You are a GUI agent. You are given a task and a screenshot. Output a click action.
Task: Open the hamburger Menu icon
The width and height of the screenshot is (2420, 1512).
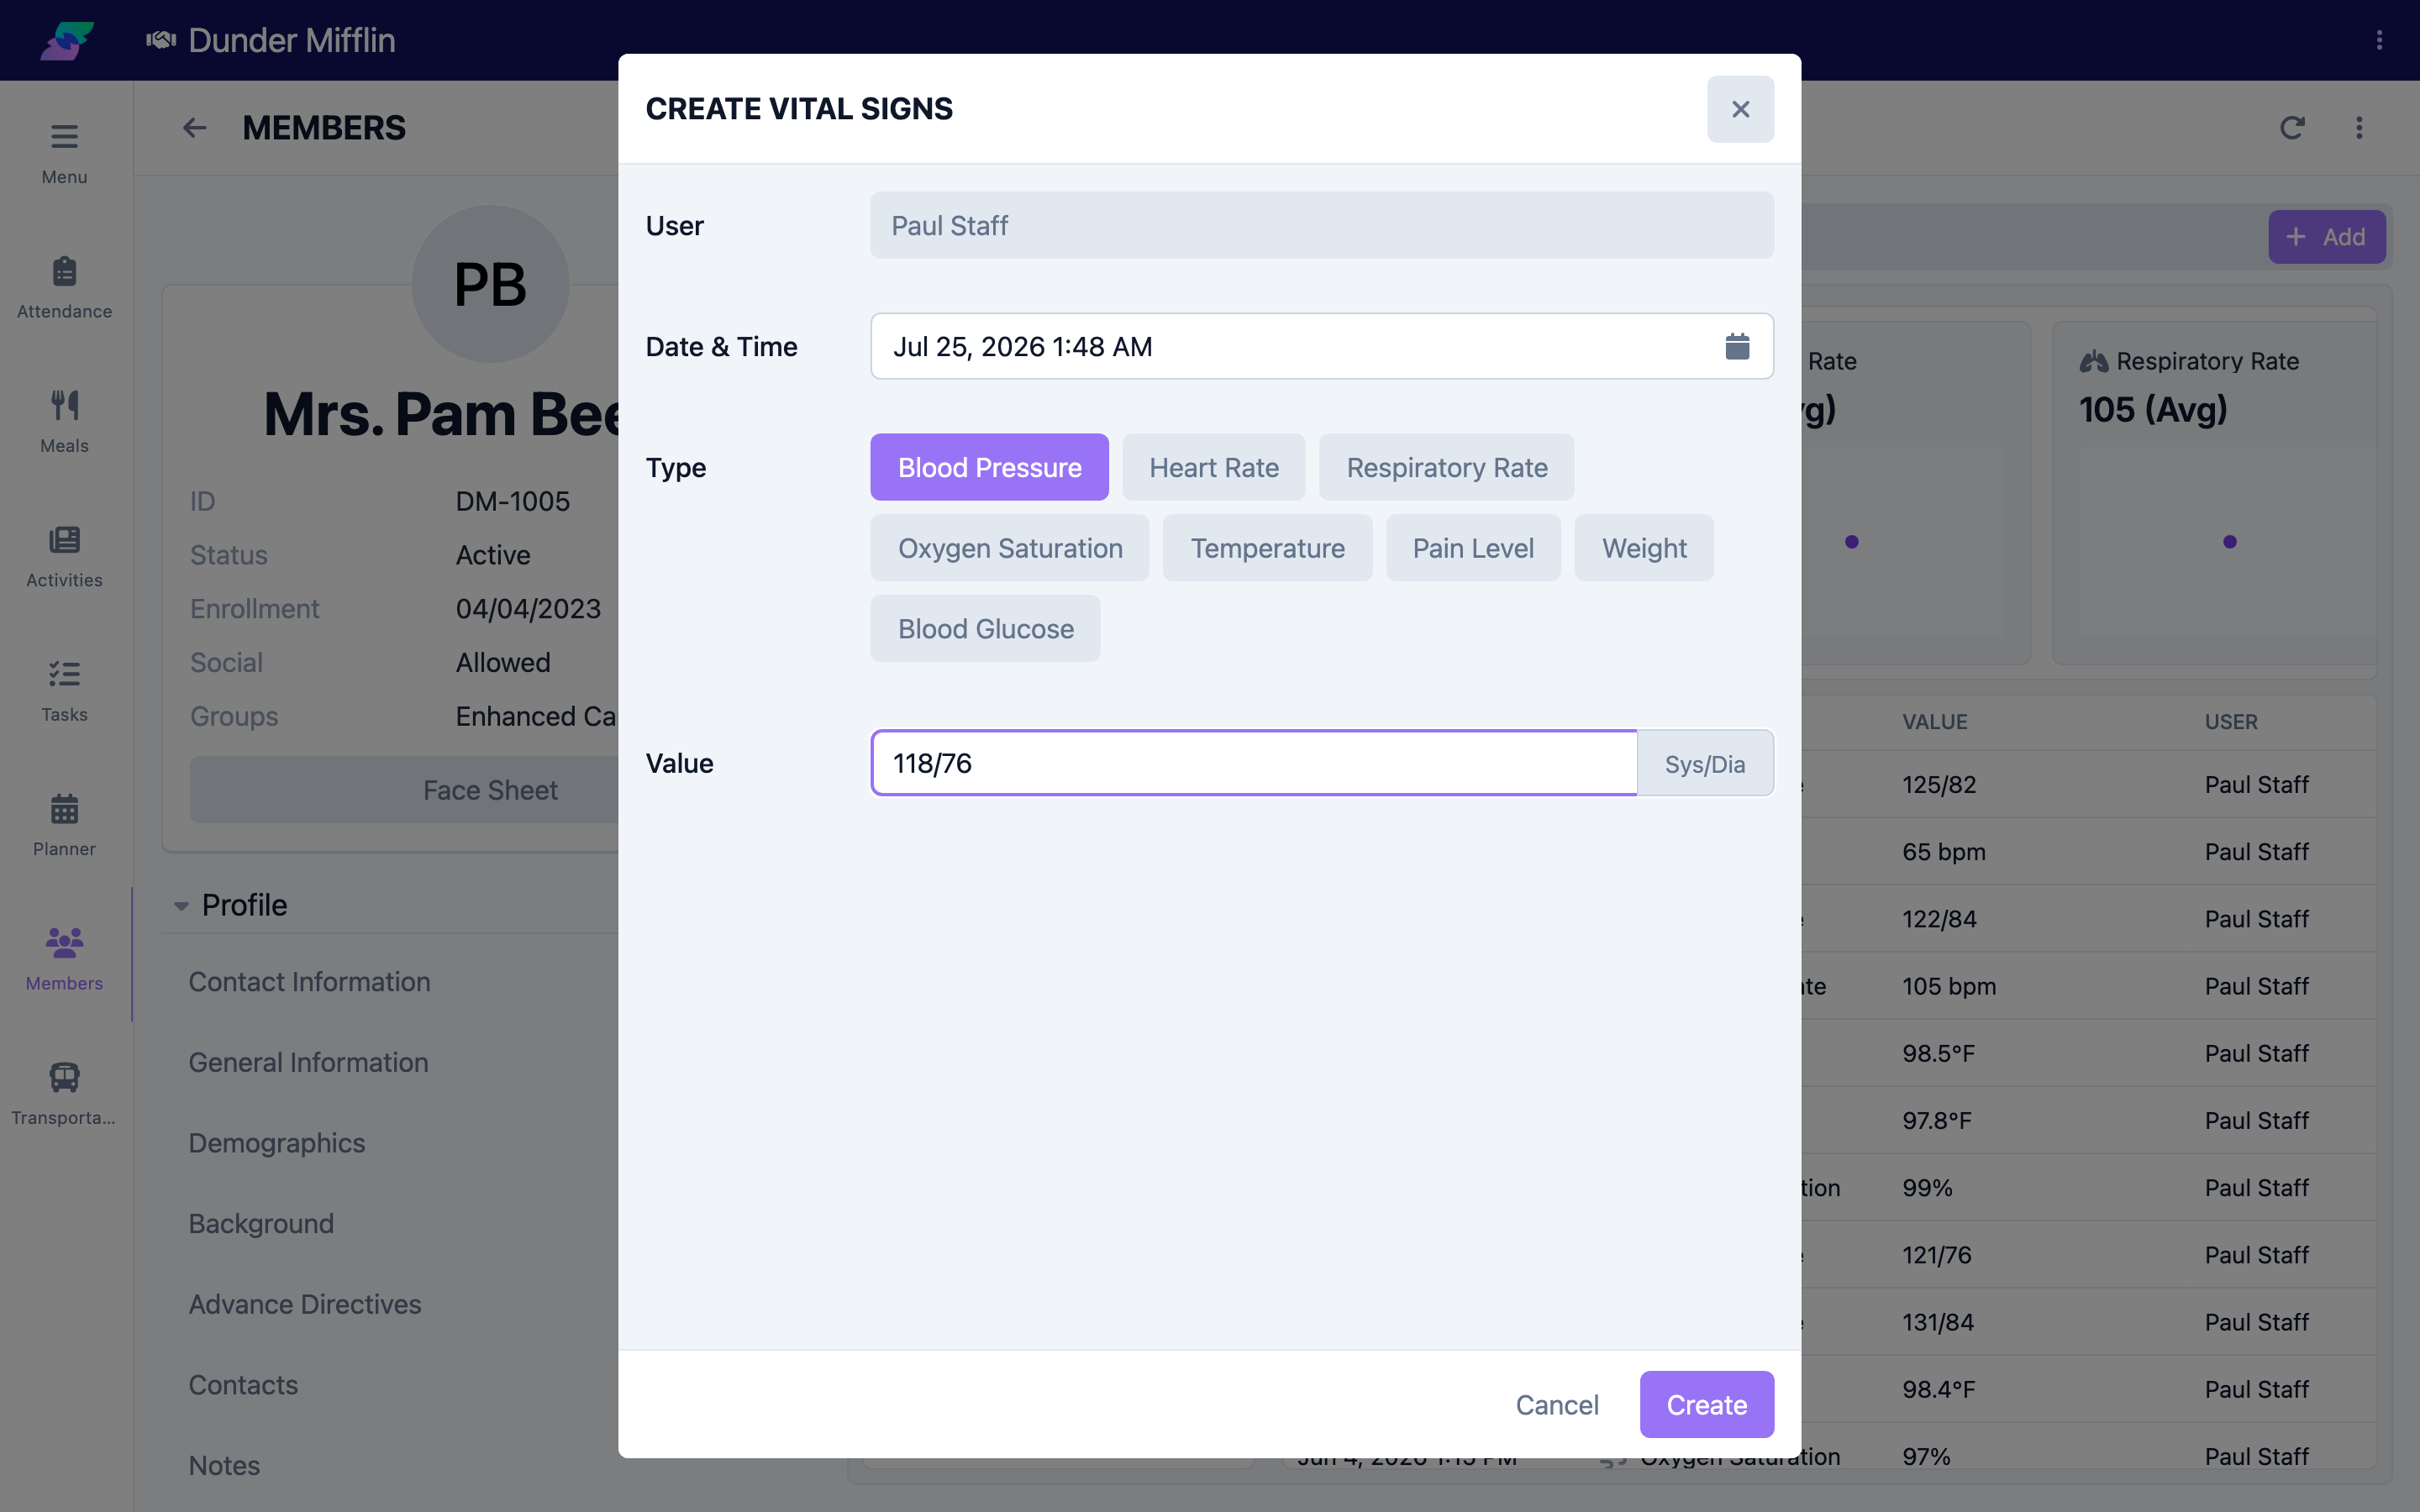point(64,136)
